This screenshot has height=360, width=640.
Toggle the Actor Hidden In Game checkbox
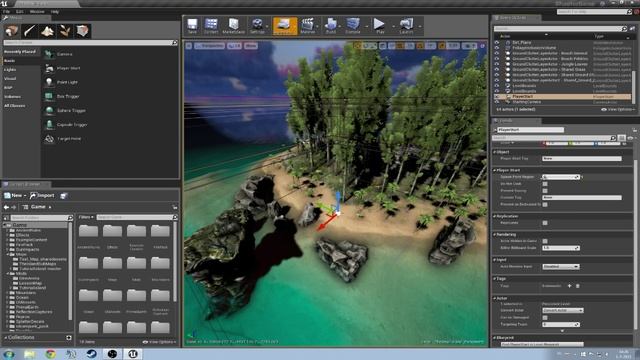click(545, 241)
